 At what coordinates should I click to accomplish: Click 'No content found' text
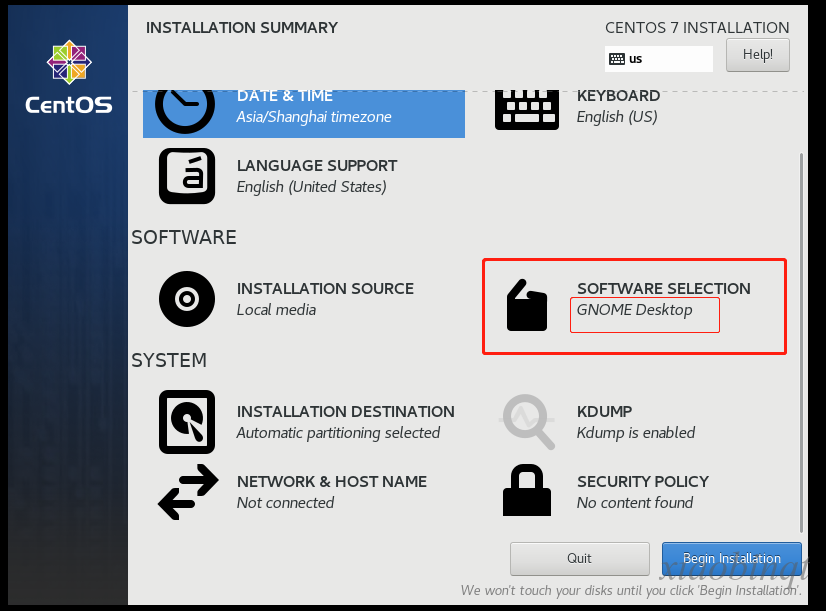point(635,503)
